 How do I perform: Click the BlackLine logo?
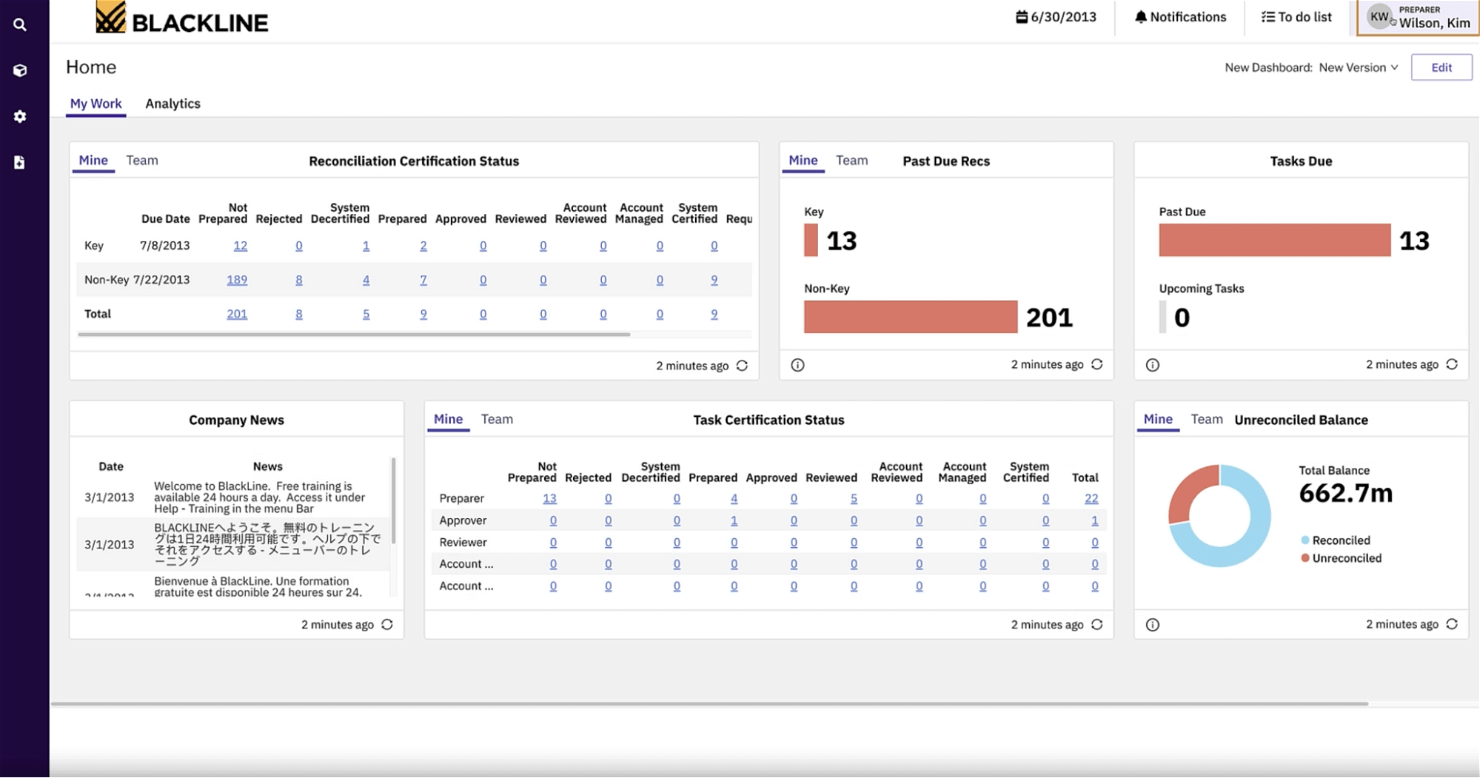(182, 18)
